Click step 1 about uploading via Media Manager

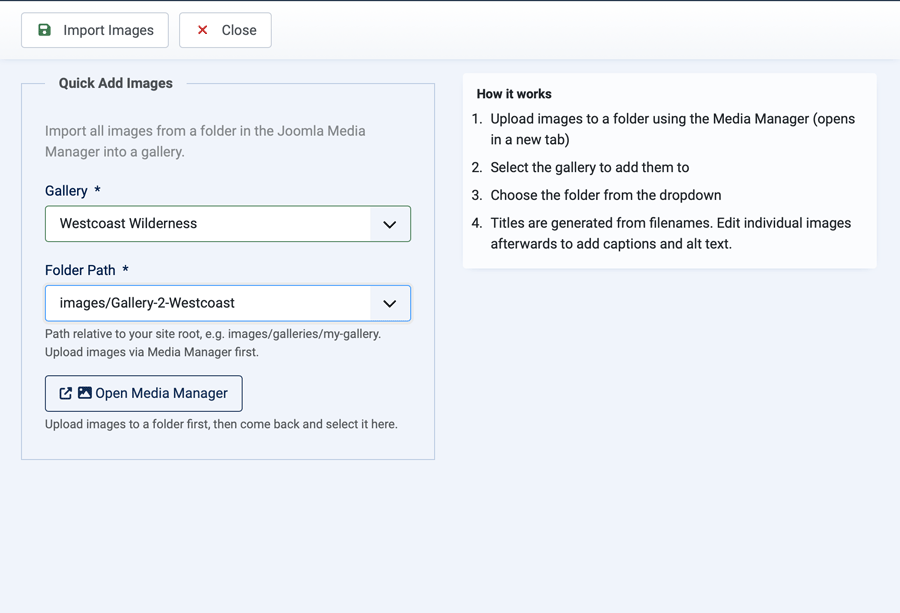click(x=672, y=129)
